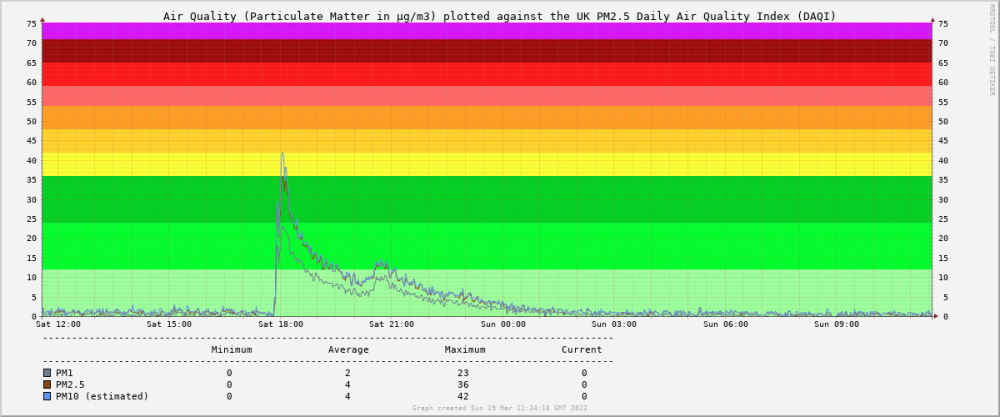Click the dark red DAQI band

tap(487, 51)
